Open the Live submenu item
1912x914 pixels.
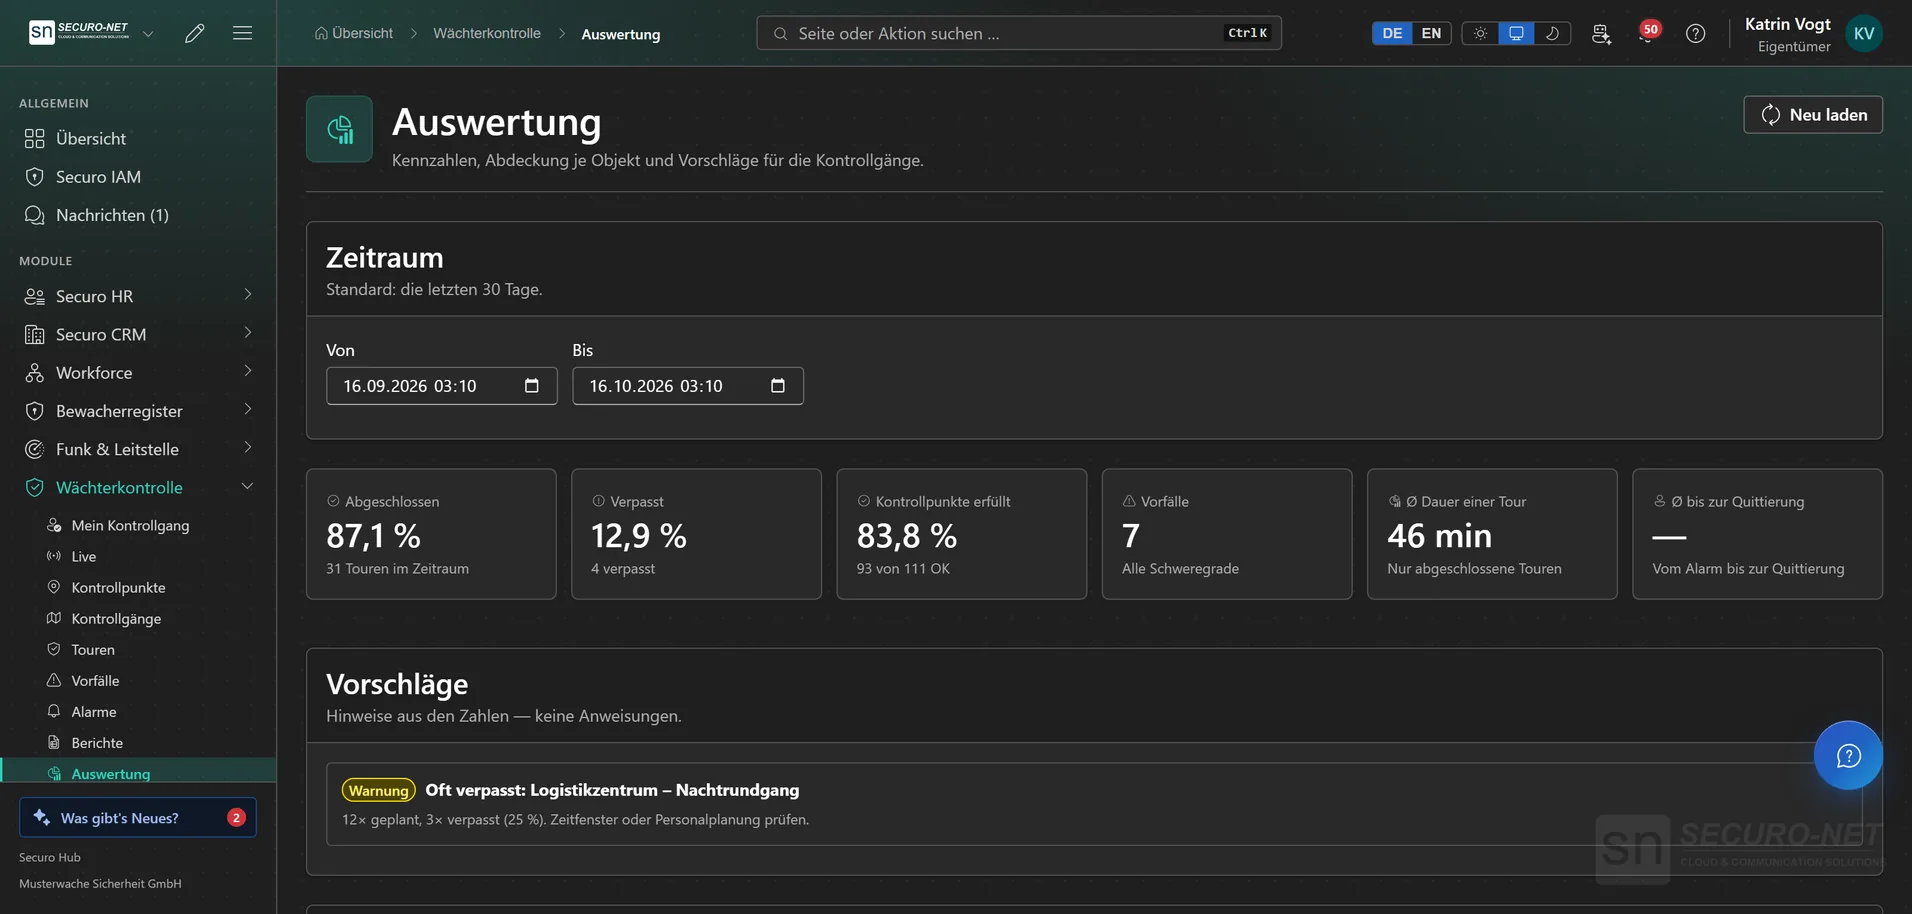click(x=84, y=556)
